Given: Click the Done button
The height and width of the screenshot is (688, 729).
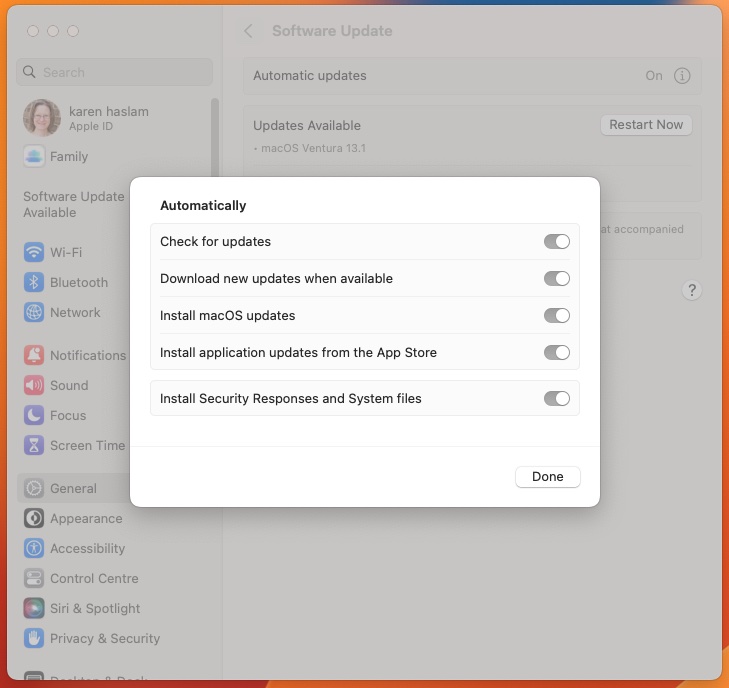Looking at the screenshot, I should [548, 476].
